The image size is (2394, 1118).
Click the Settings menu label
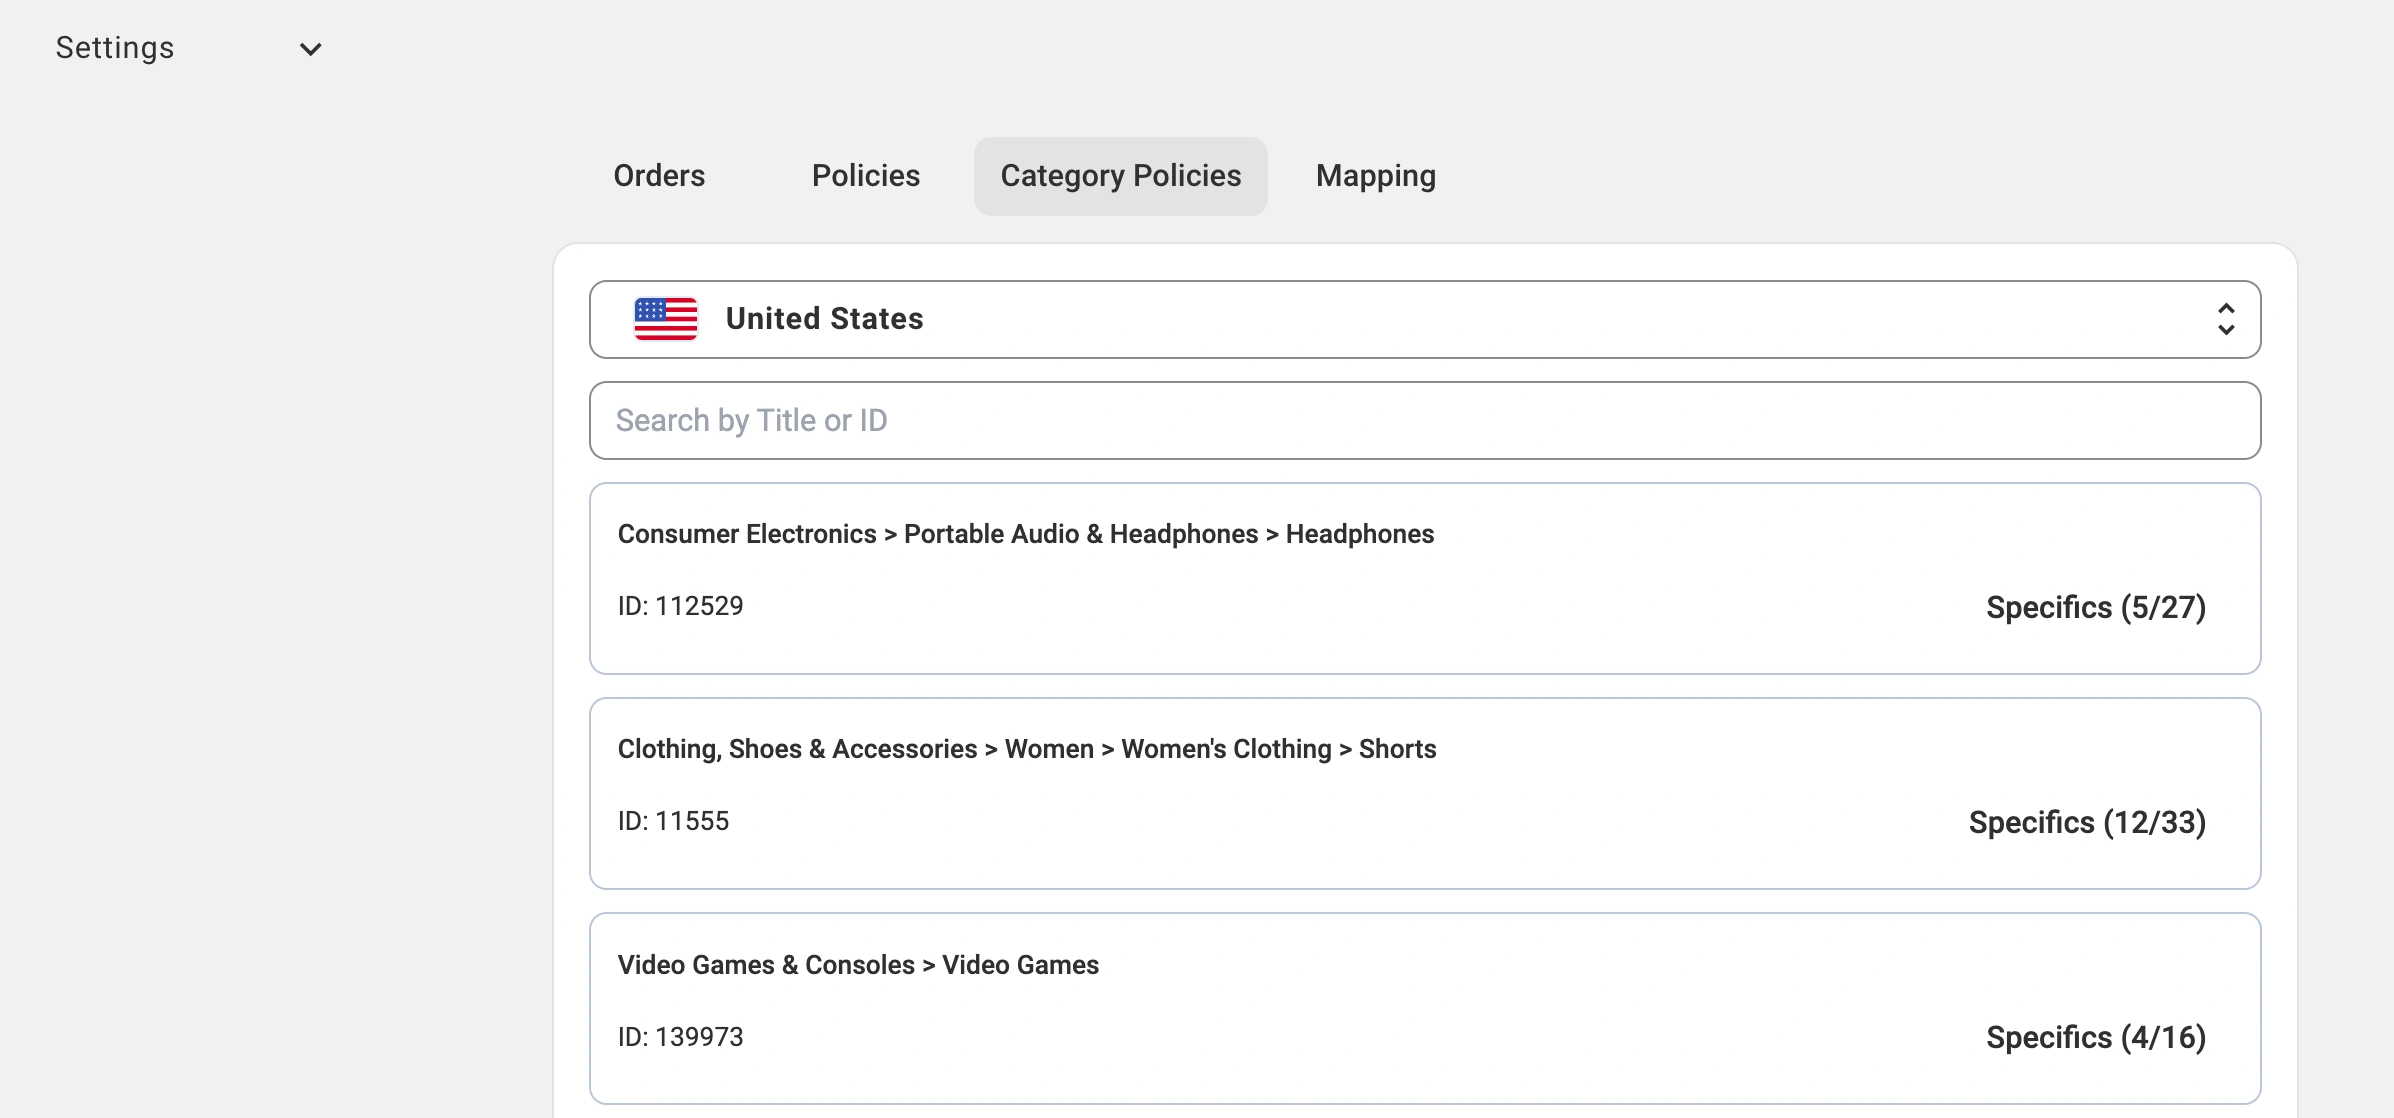point(115,48)
